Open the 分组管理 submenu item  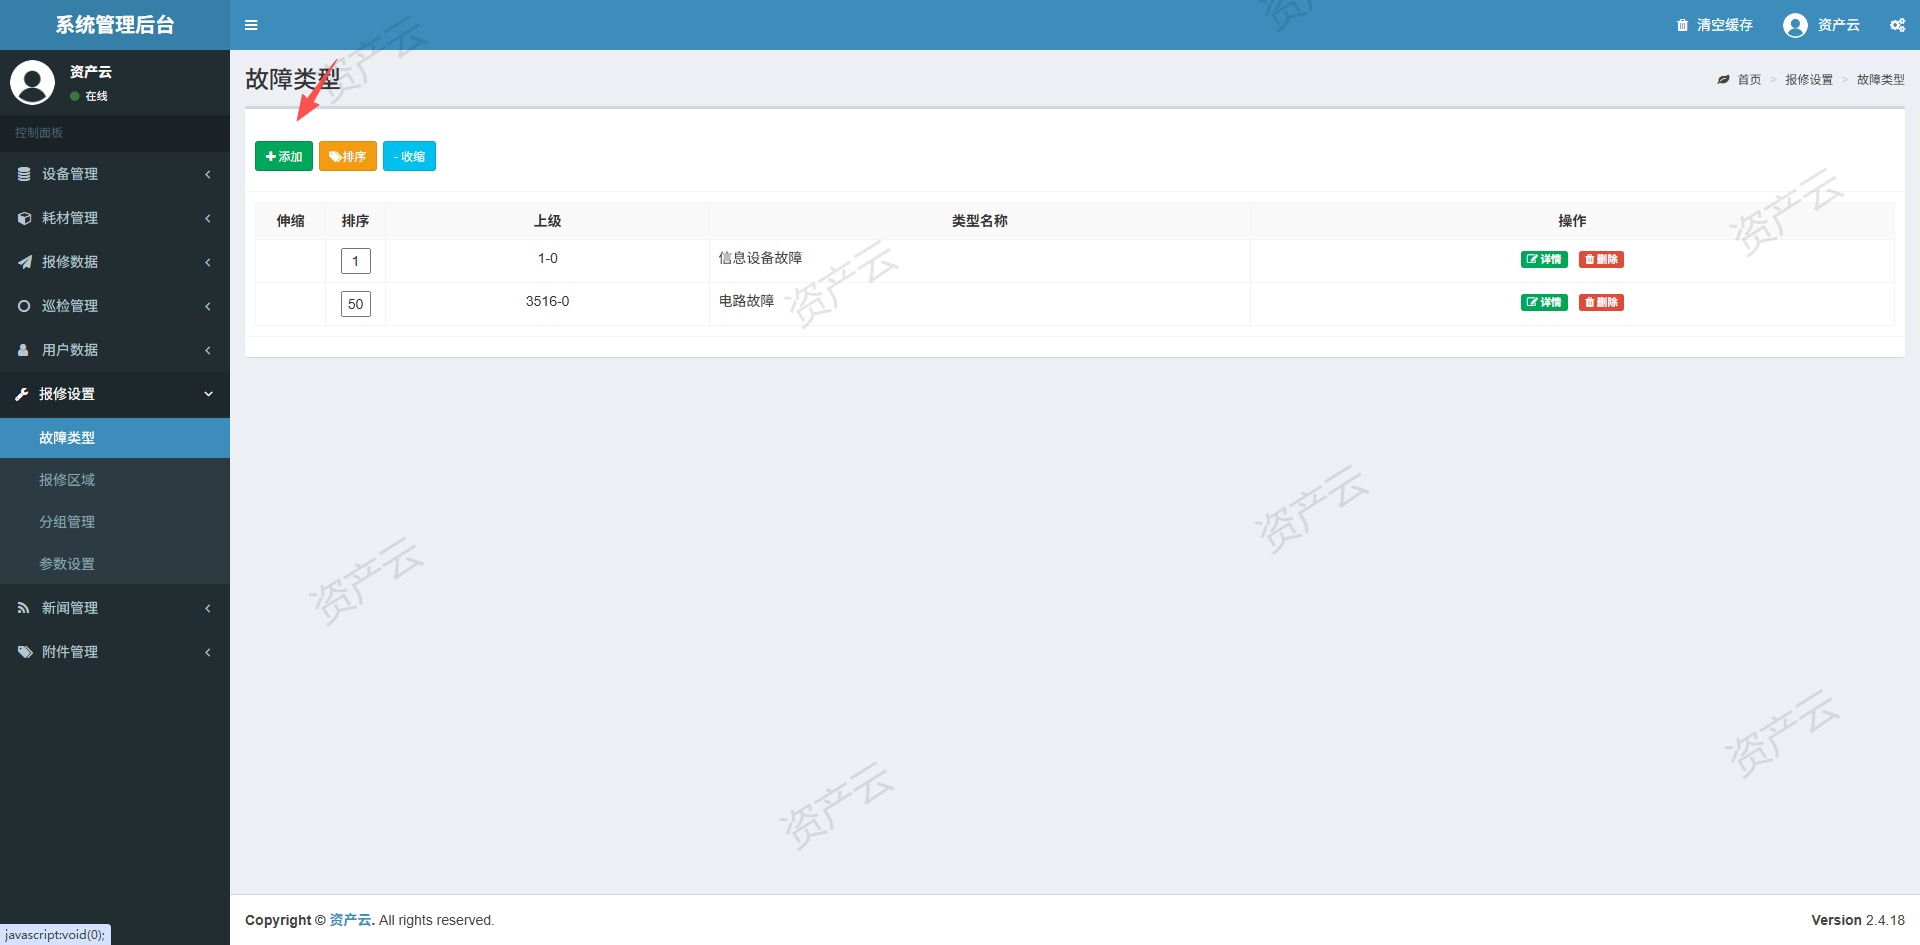coord(115,522)
